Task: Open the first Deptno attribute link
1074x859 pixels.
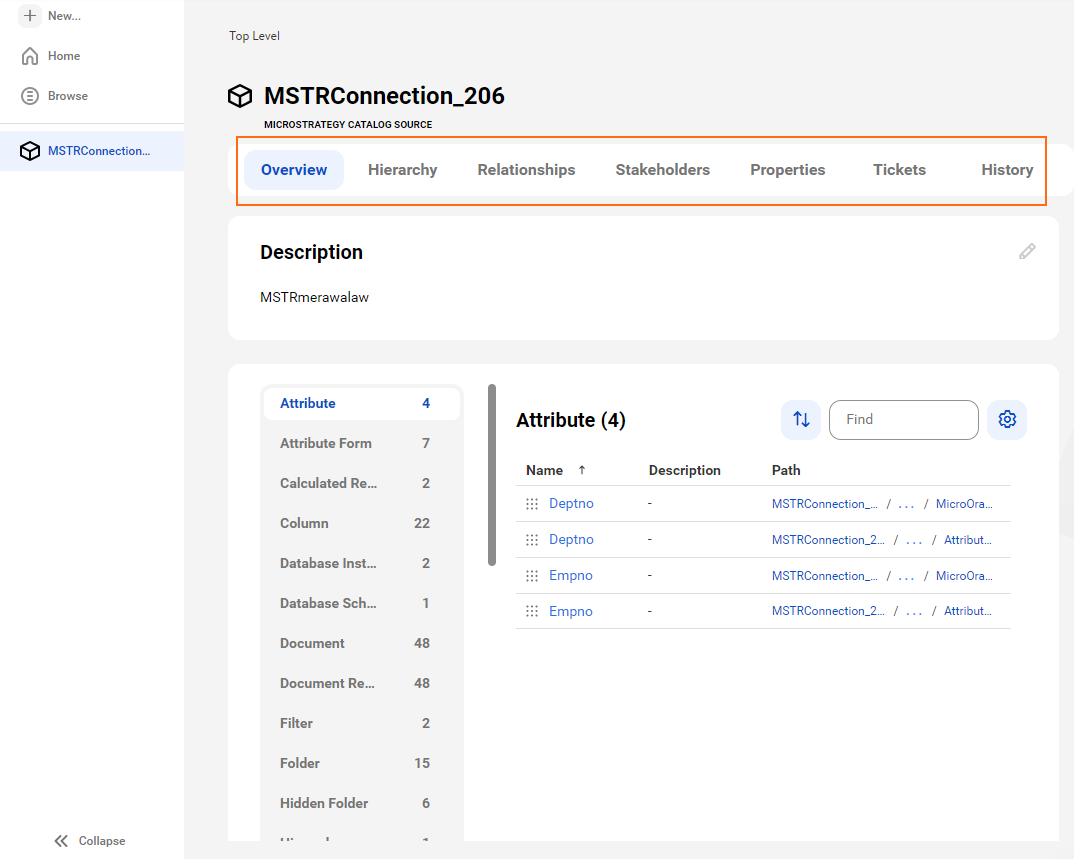Action: tap(571, 503)
